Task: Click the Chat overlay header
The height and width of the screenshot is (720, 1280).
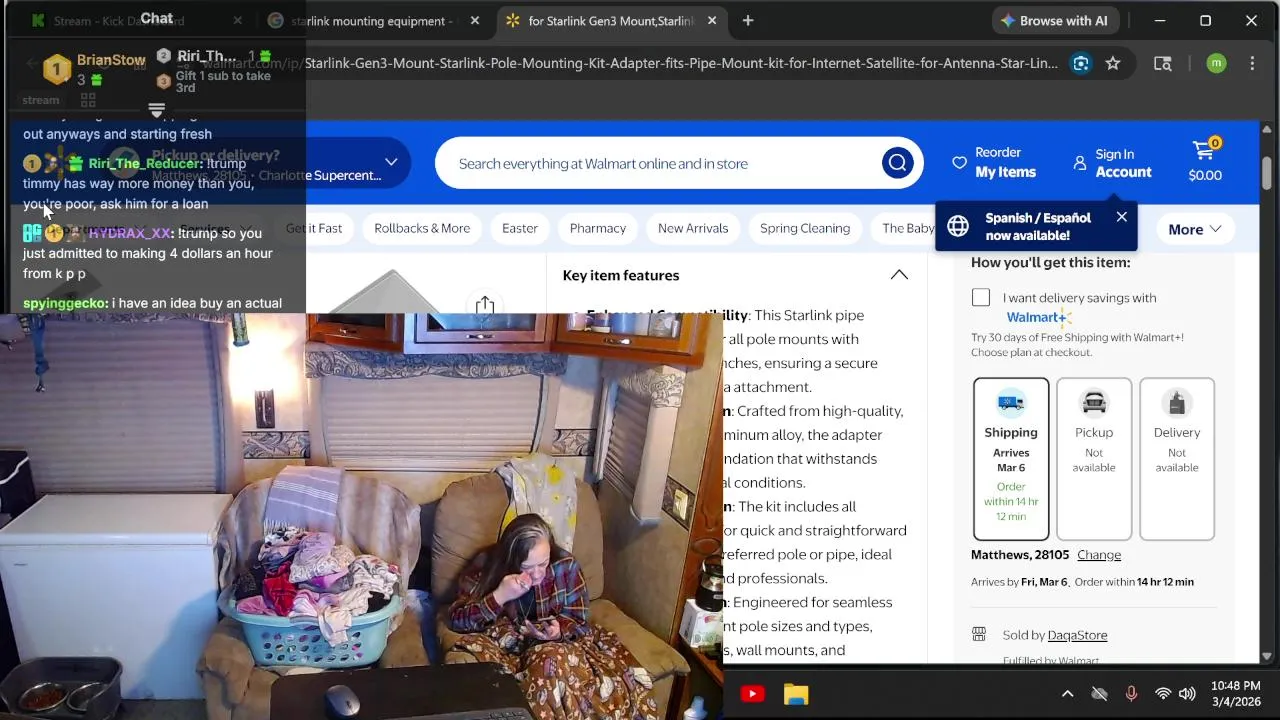Action: tap(156, 18)
